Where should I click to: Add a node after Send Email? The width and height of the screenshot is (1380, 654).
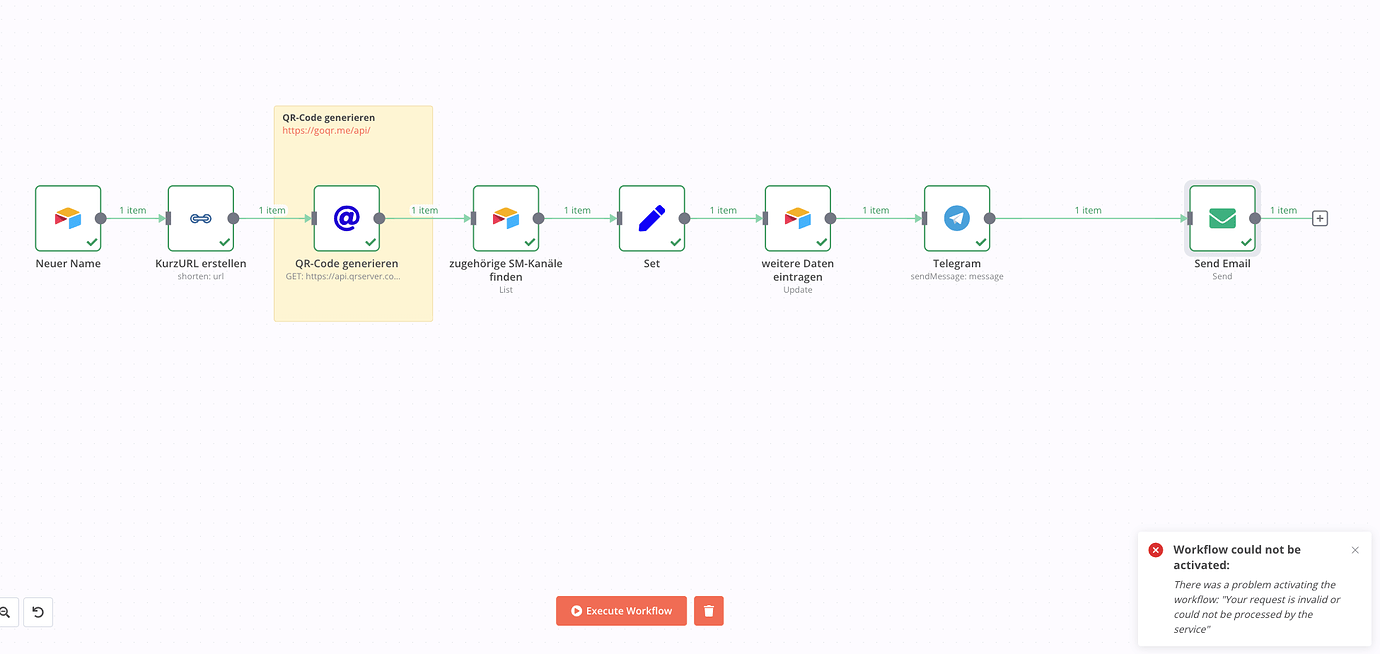point(1320,218)
